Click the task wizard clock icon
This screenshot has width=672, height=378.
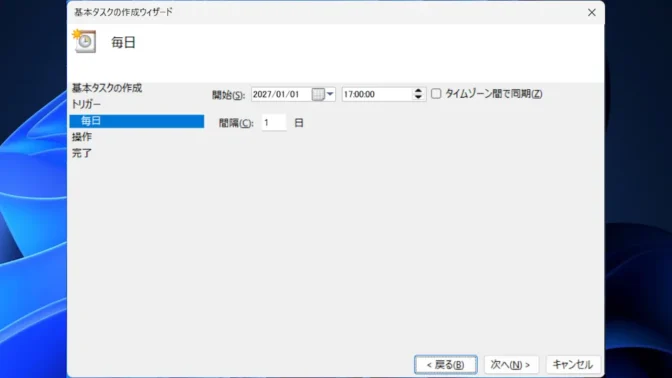click(x=84, y=41)
